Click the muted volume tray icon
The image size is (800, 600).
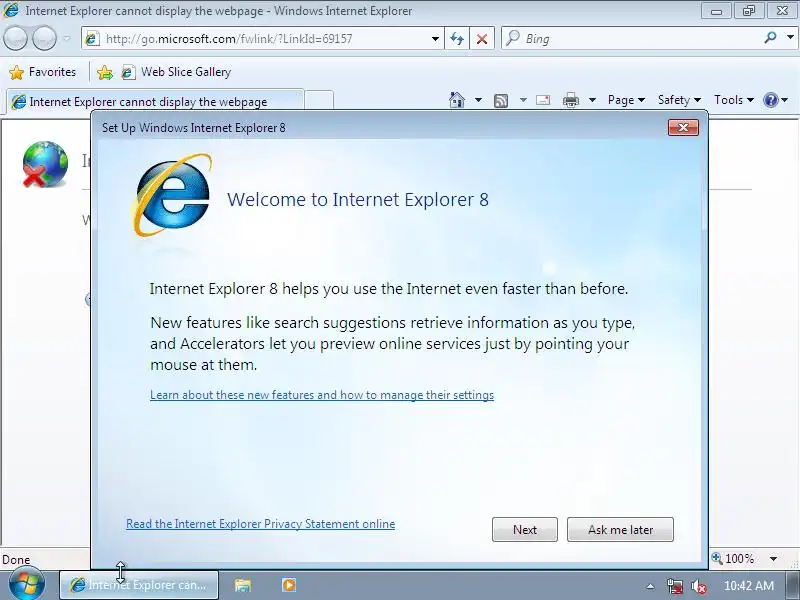point(698,586)
